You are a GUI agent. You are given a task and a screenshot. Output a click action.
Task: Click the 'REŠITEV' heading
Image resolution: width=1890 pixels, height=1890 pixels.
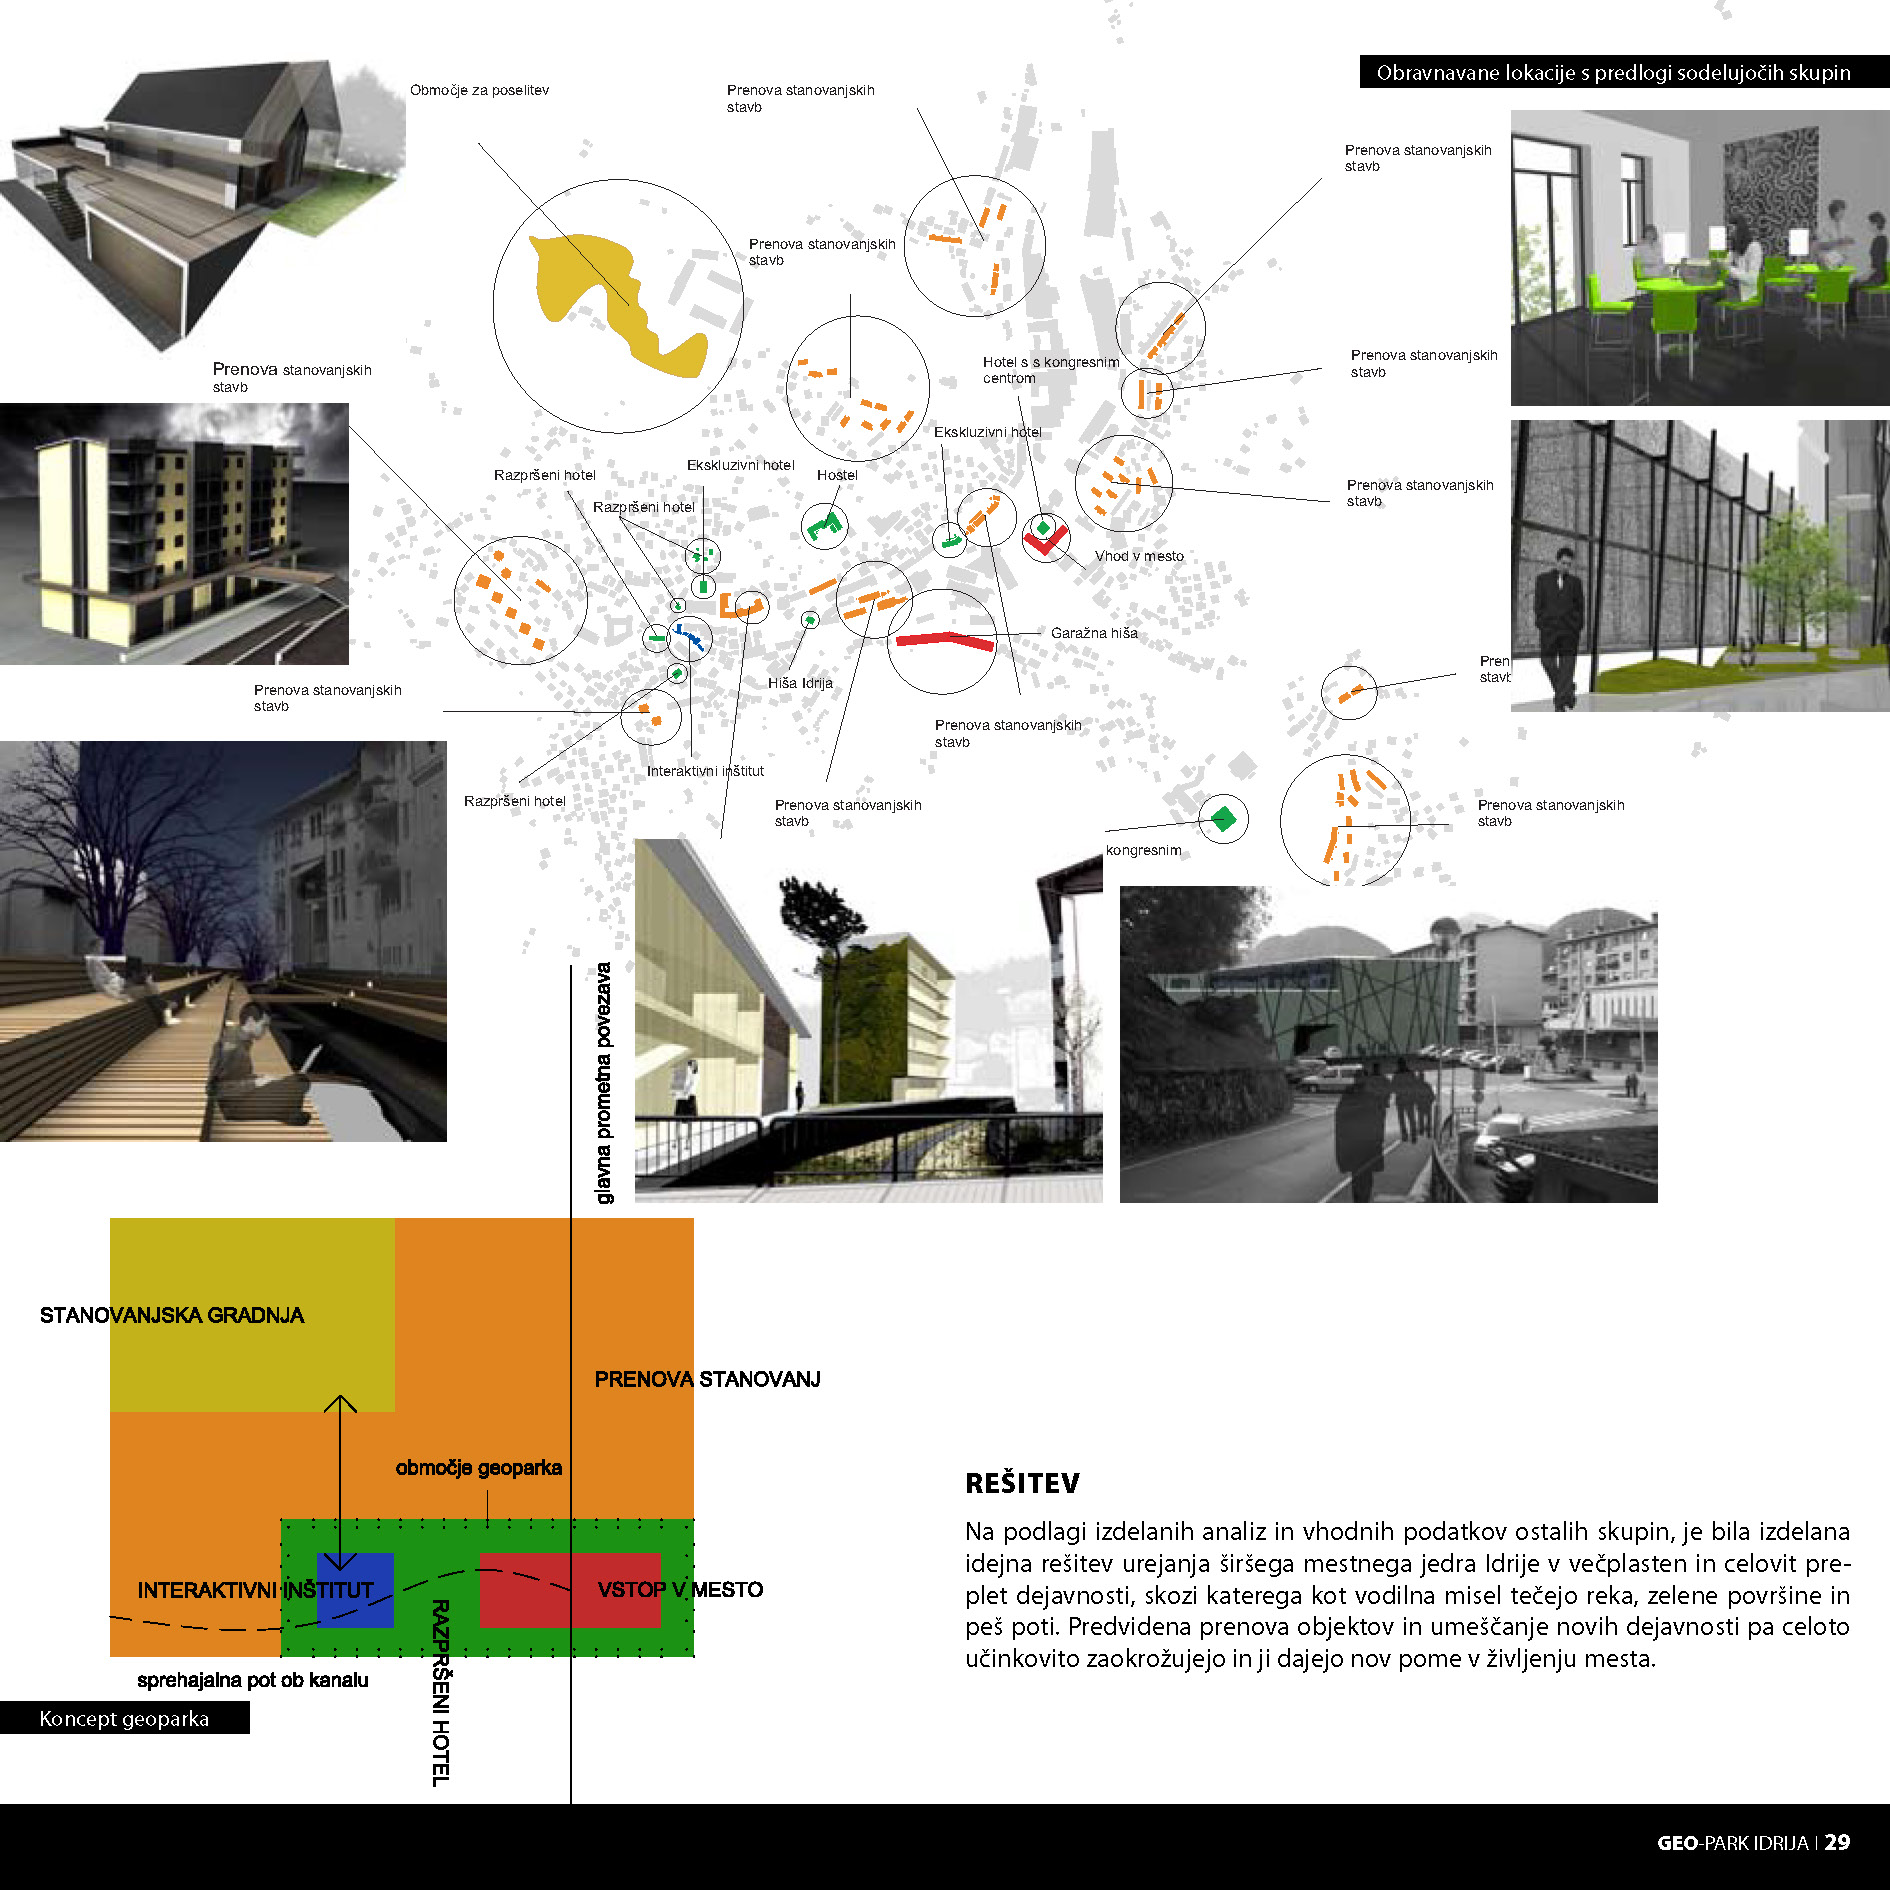click(1022, 1483)
